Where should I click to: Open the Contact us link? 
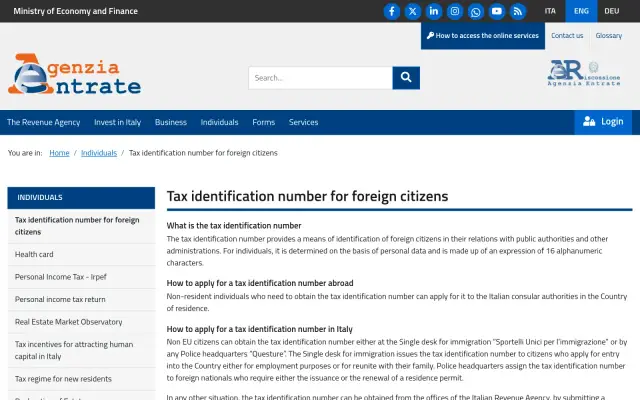click(567, 36)
